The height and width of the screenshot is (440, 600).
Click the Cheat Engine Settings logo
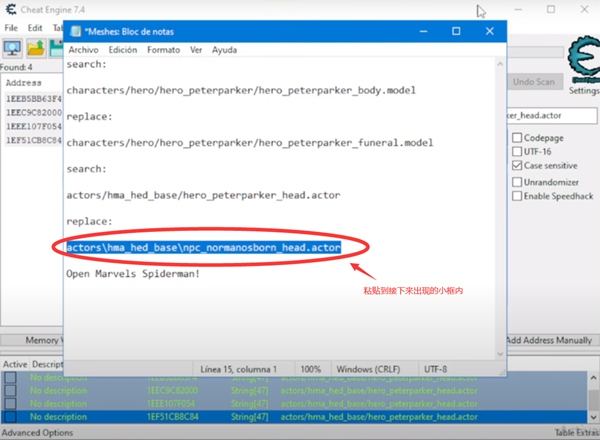pos(584,59)
